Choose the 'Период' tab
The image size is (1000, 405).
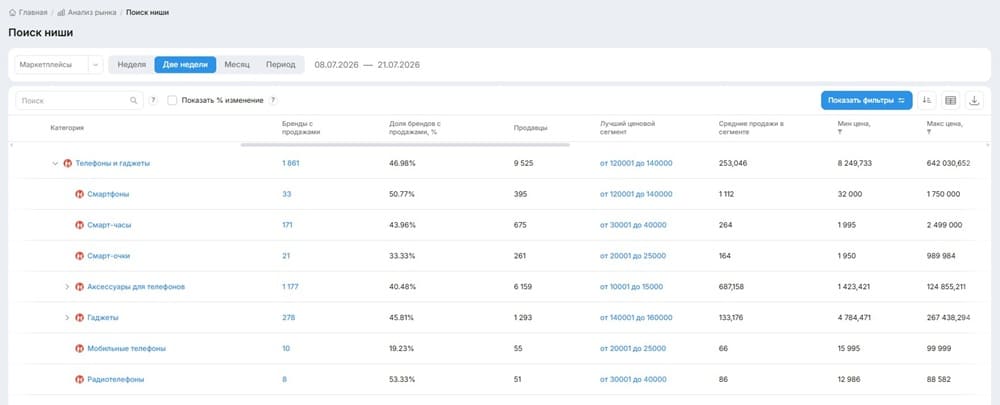pyautogui.click(x=281, y=64)
